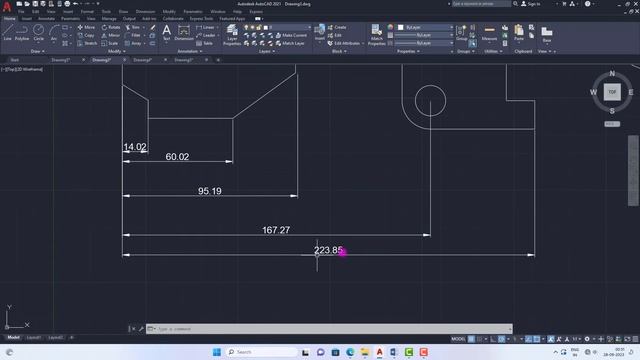Viewport: 640px width, 360px height.
Task: Click Sign In link
Action: pos(531,4)
